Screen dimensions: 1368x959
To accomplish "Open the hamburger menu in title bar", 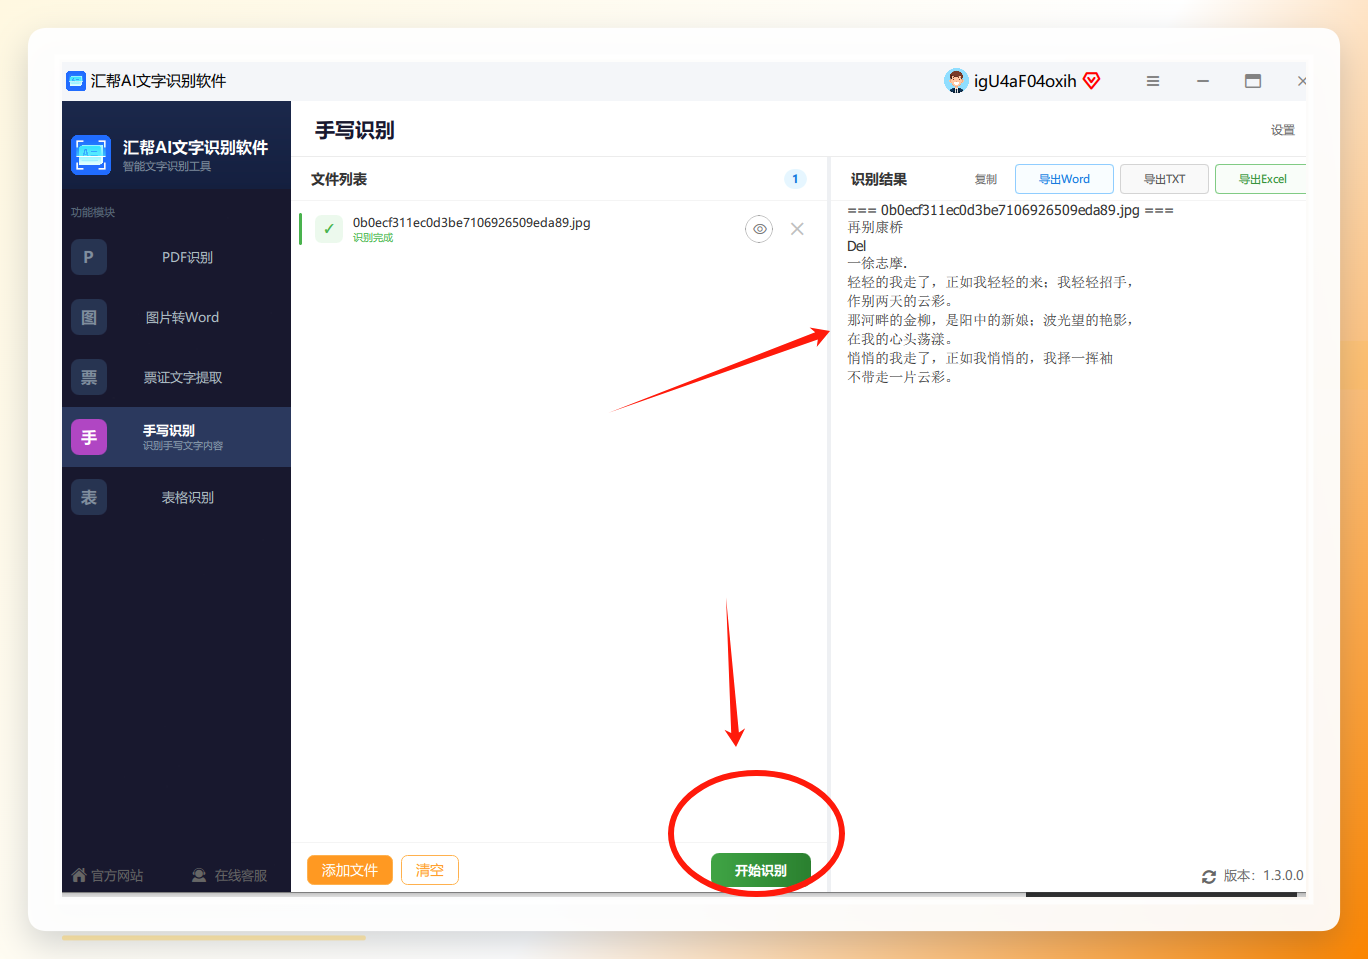I will 1153,81.
